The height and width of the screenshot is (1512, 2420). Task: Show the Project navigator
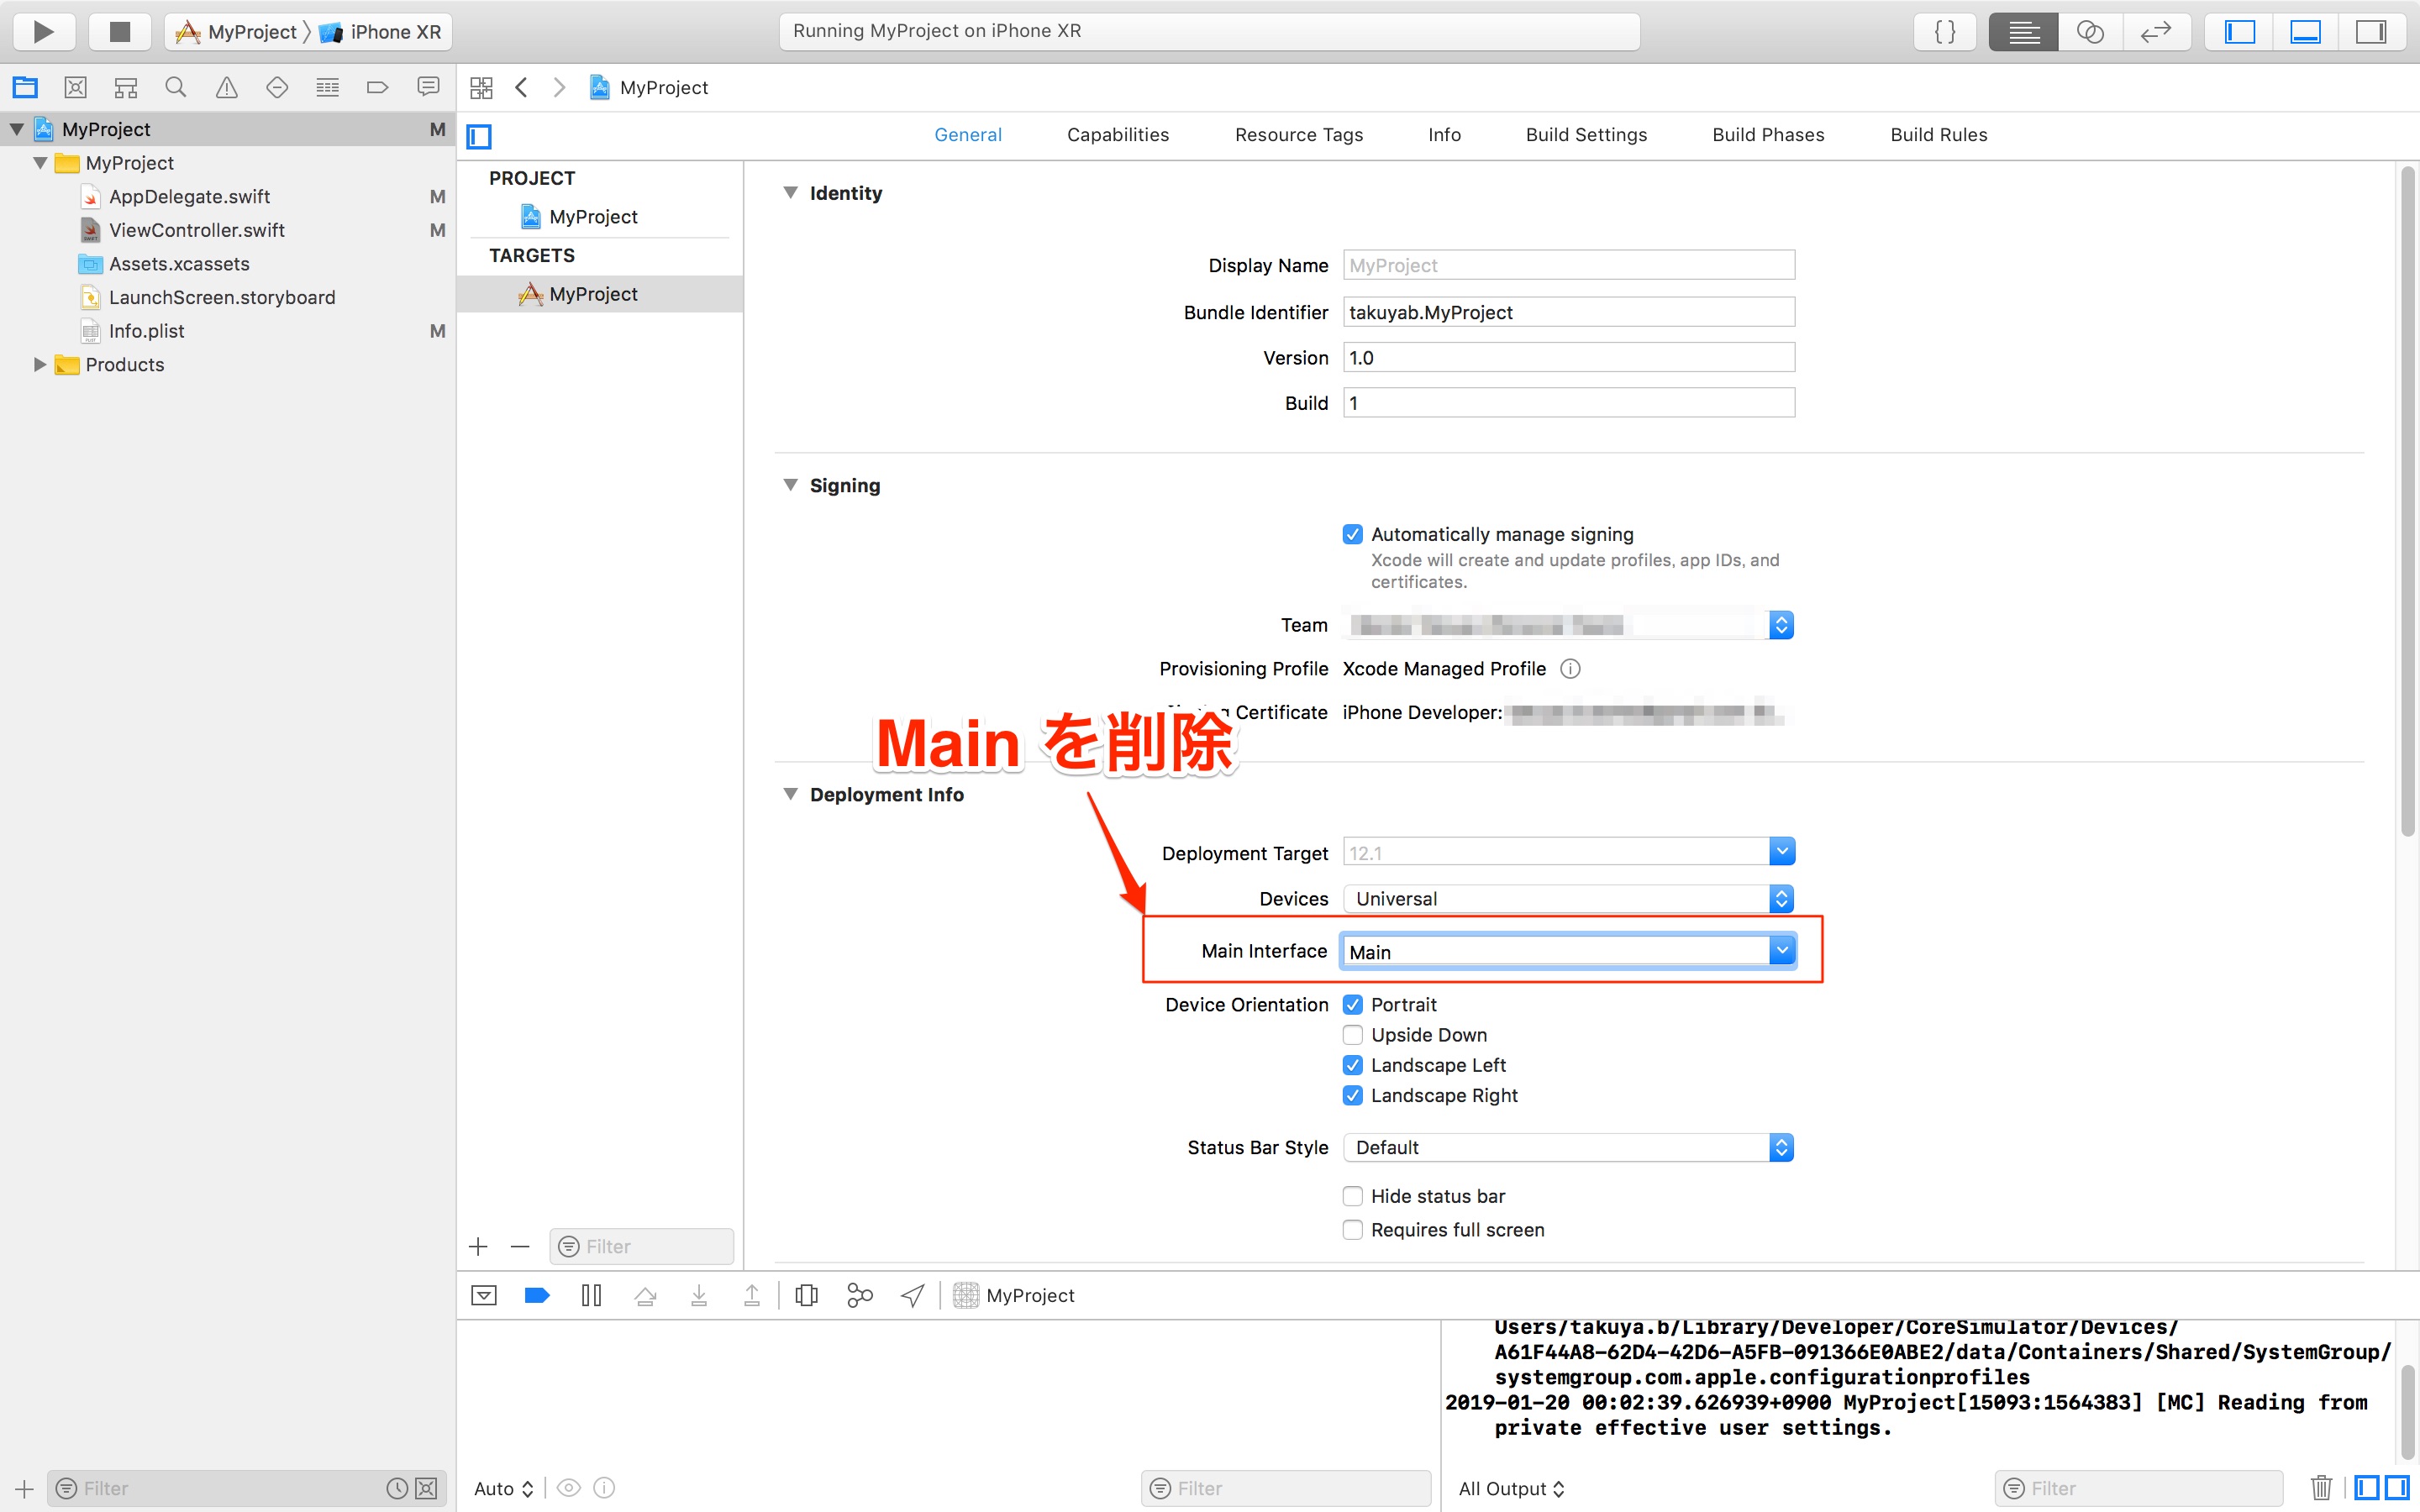25,88
